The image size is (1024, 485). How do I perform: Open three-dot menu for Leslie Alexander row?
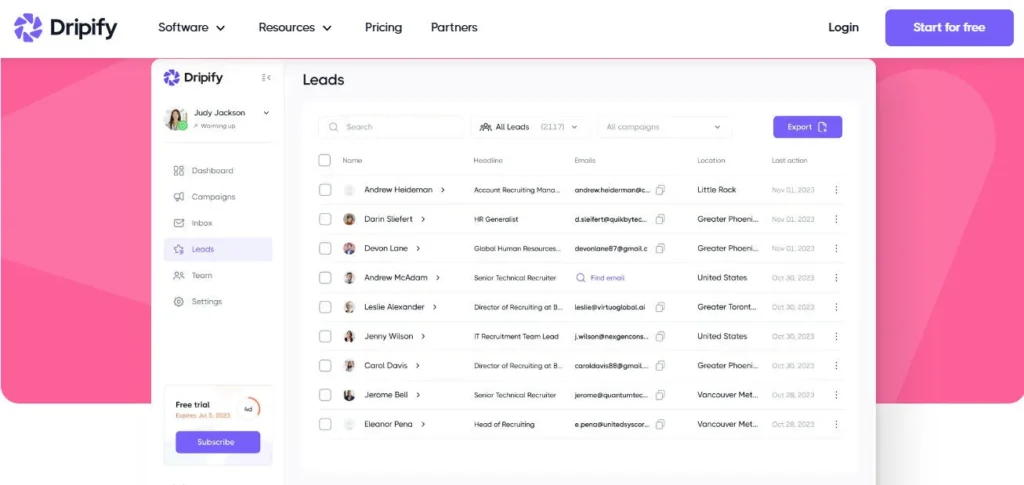click(836, 307)
